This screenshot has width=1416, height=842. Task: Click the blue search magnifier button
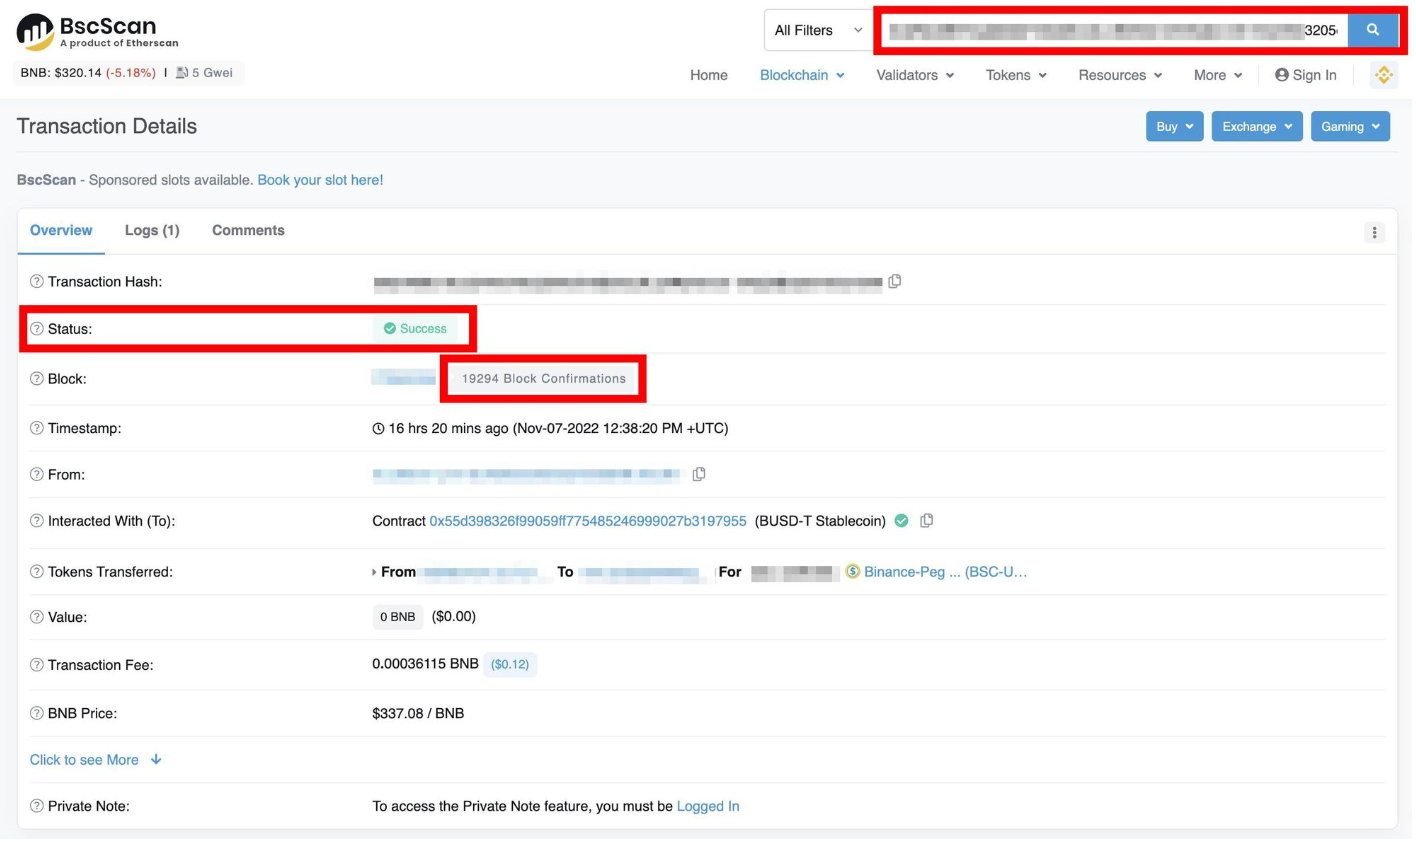[1375, 30]
